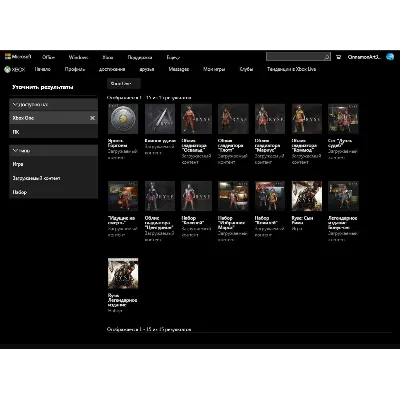
Task: Open the shopping cart
Action: point(339,57)
